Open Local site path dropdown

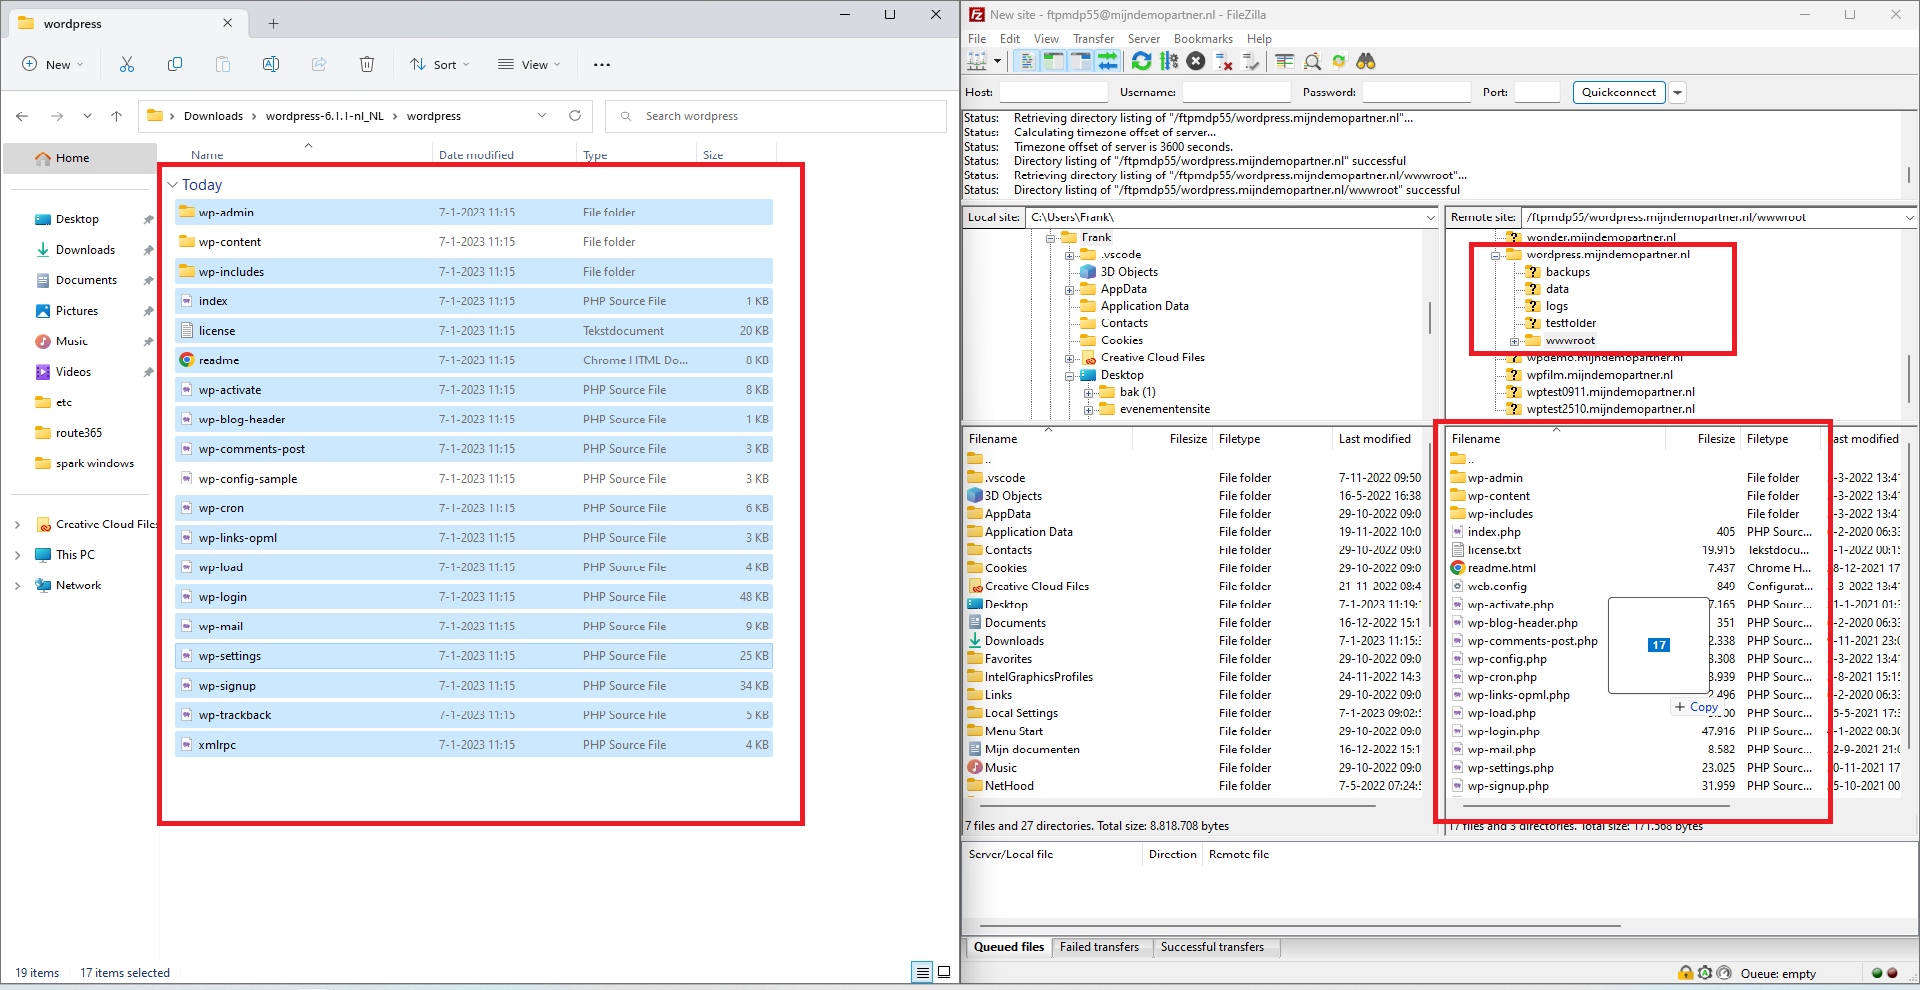tap(1431, 217)
